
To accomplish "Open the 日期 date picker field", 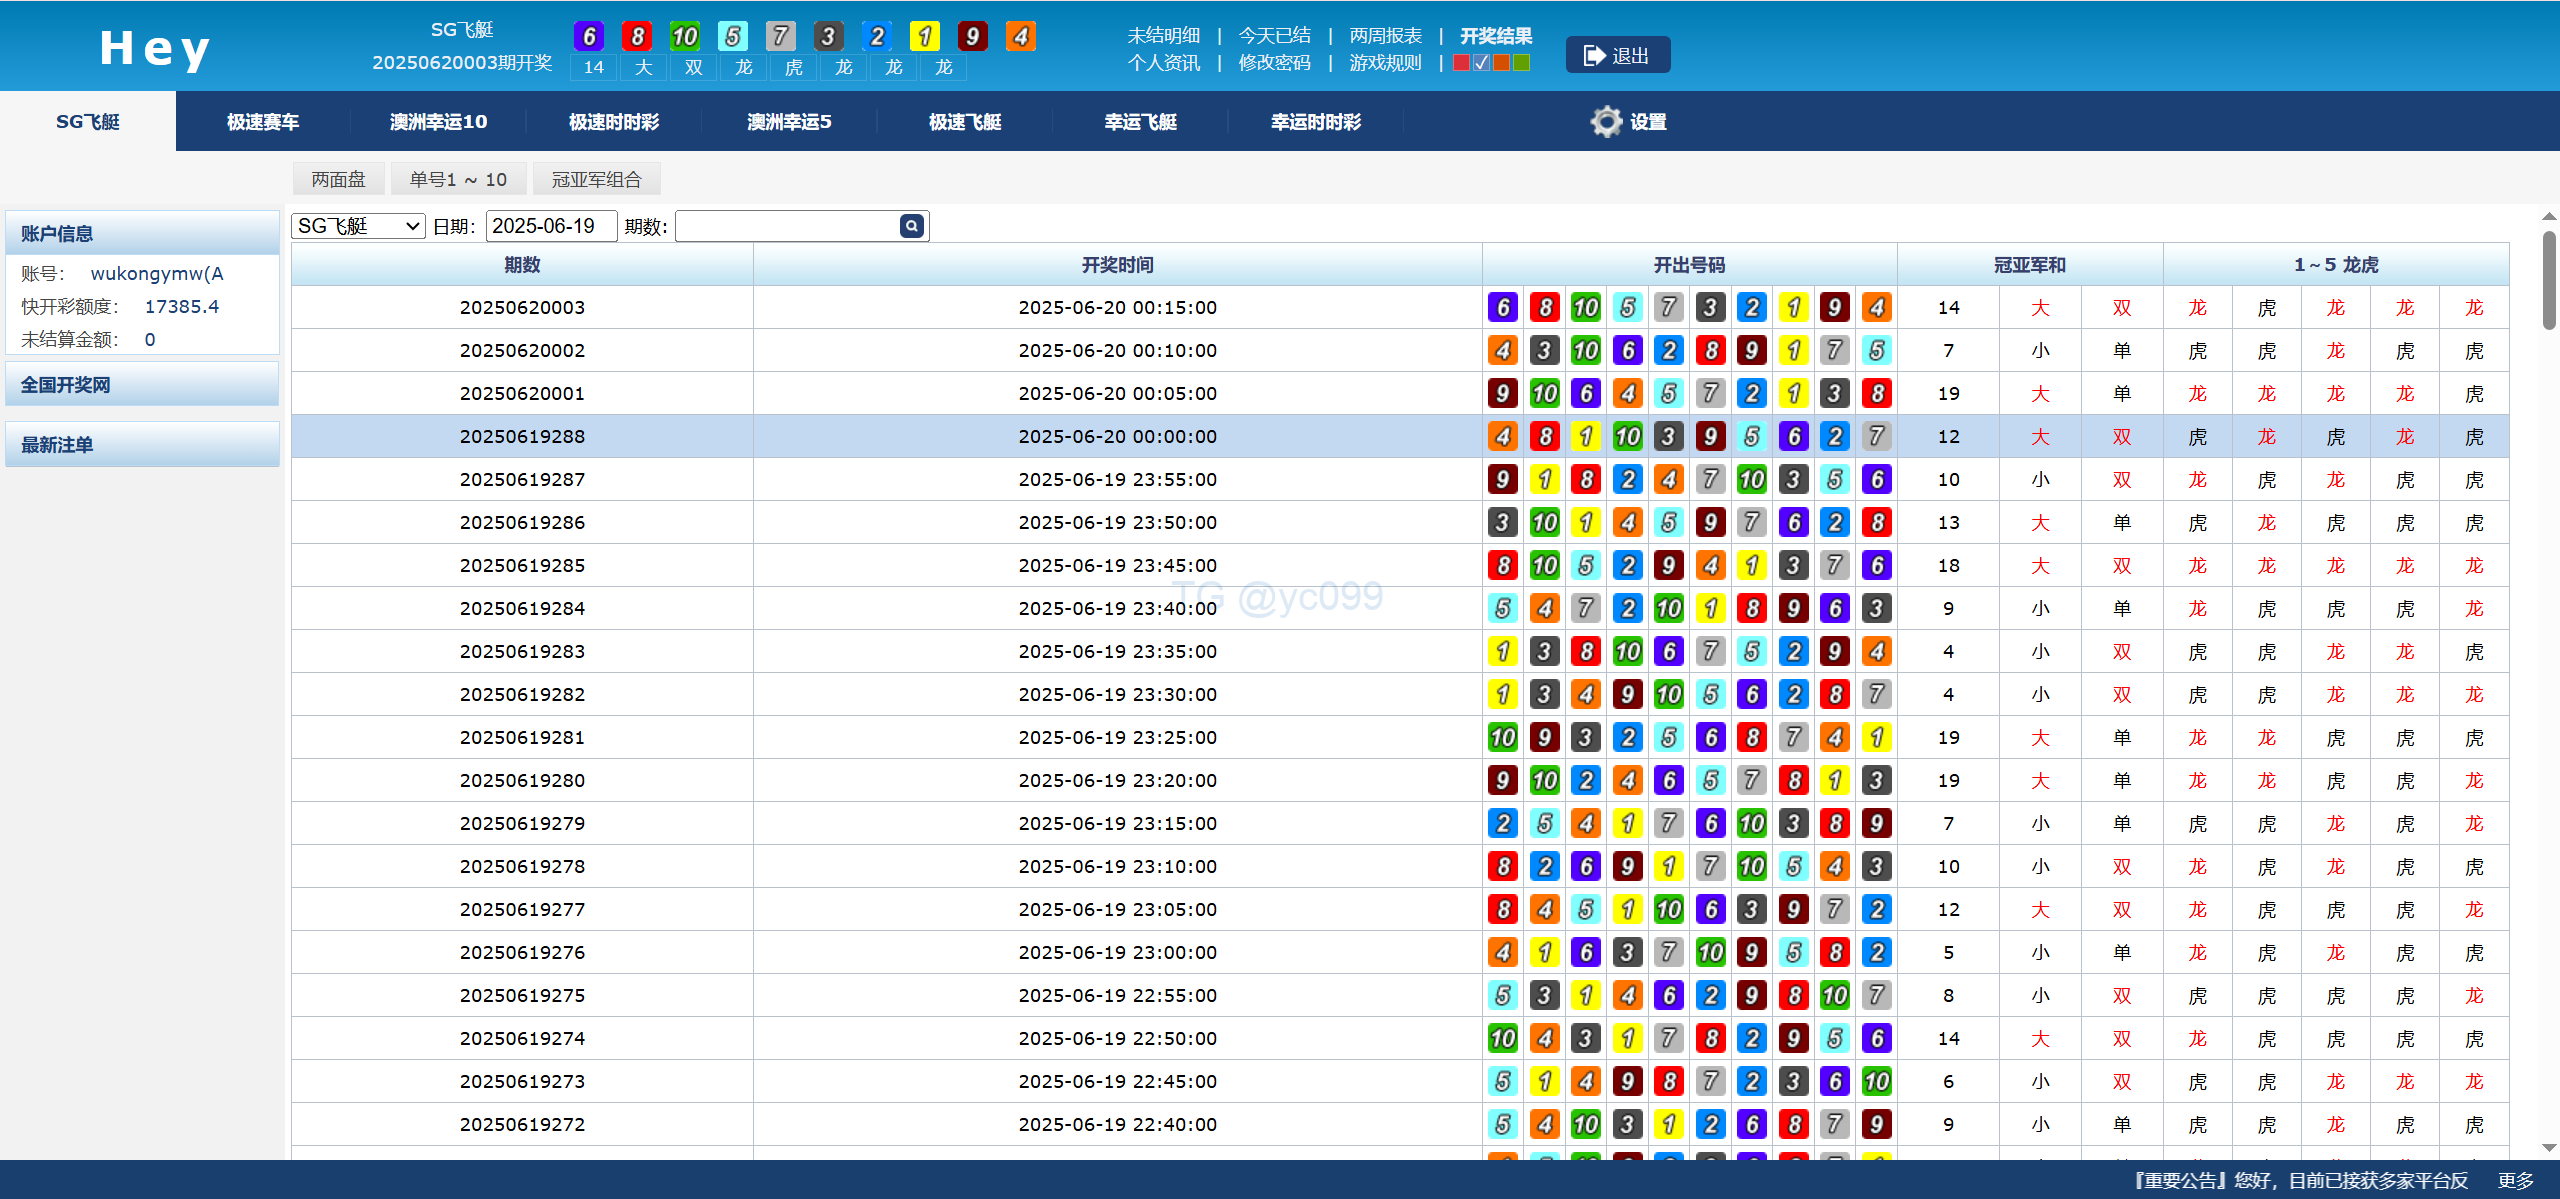I will click(x=551, y=226).
